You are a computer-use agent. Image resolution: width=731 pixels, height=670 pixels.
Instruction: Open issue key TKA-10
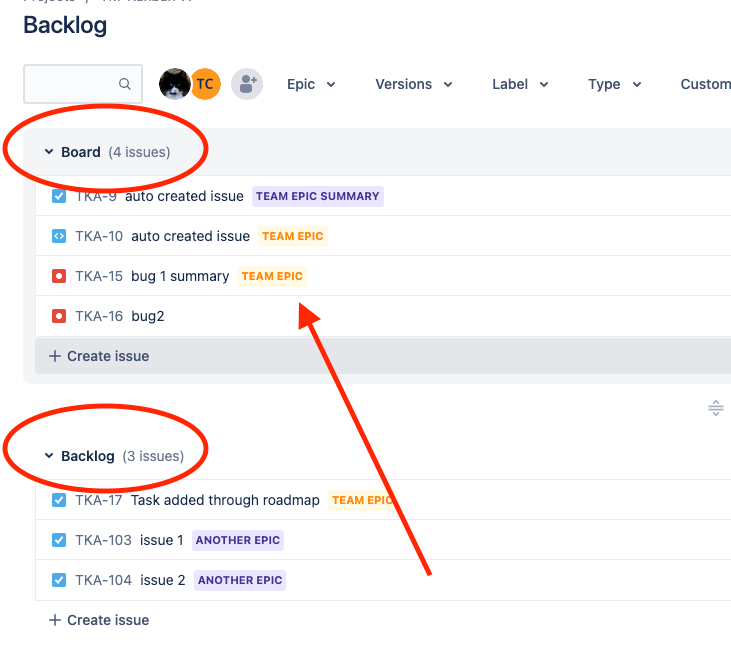[99, 236]
